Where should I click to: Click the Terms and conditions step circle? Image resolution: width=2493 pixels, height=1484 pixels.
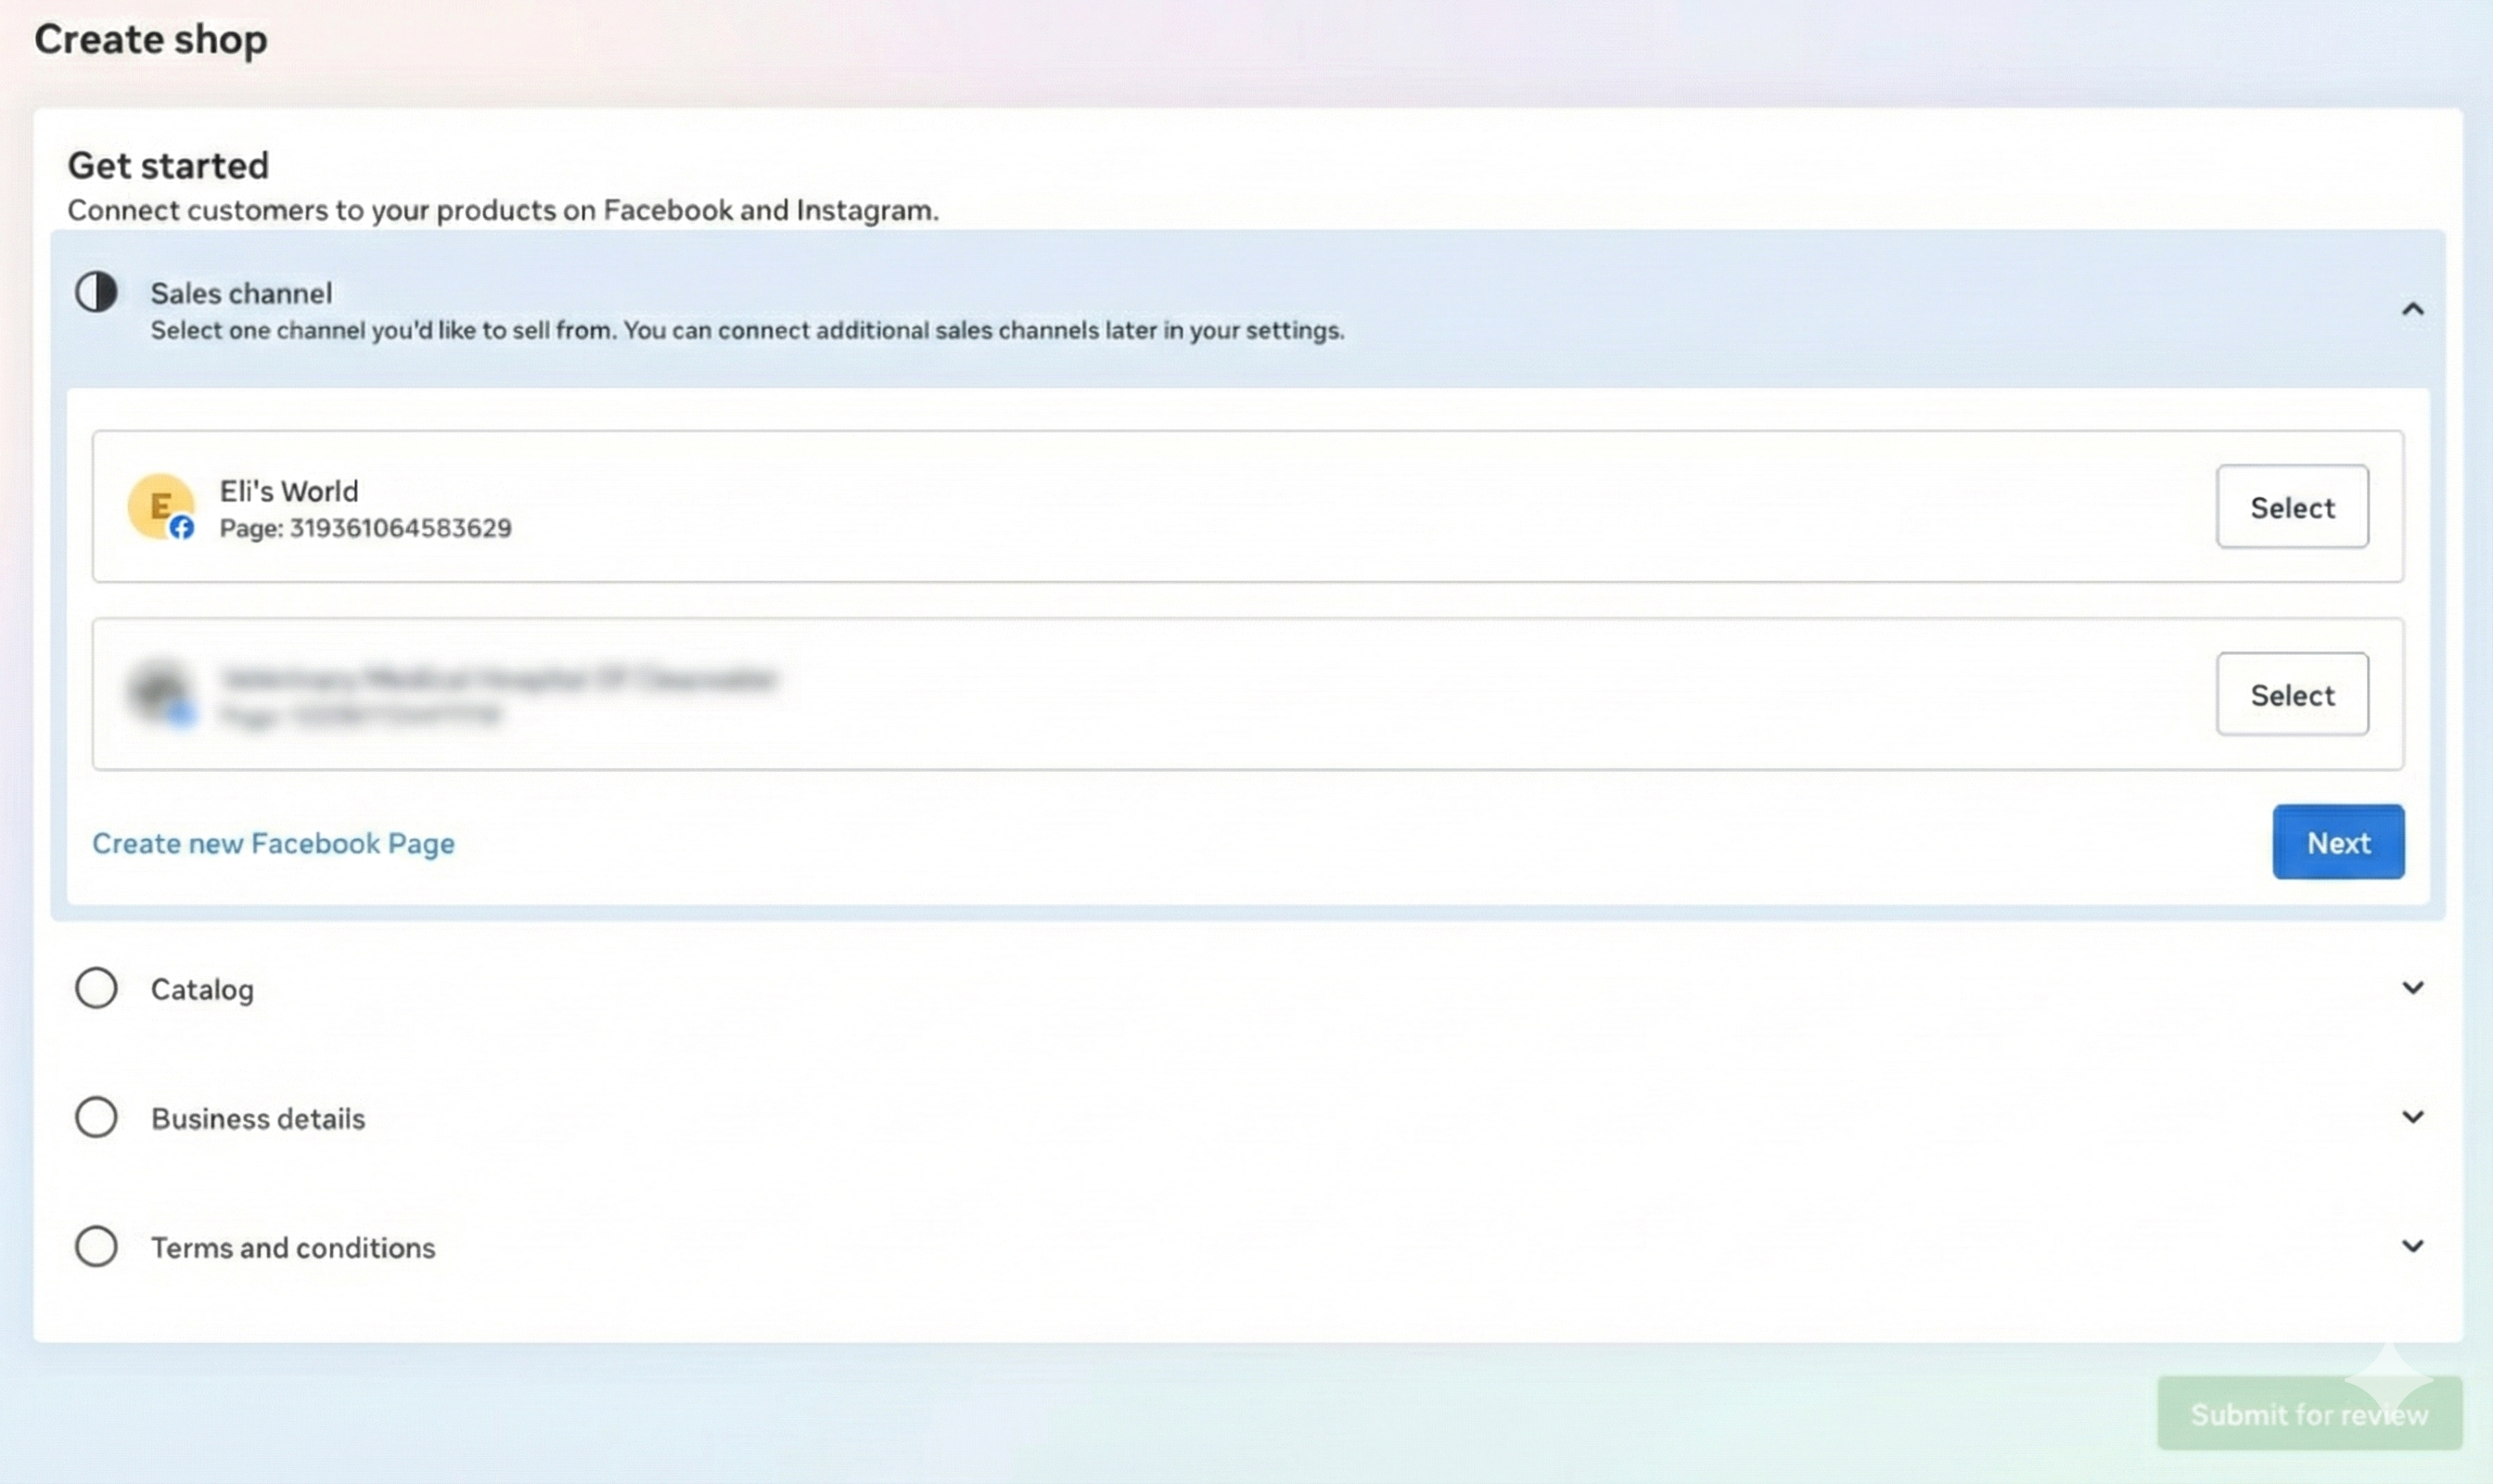coord(96,1246)
